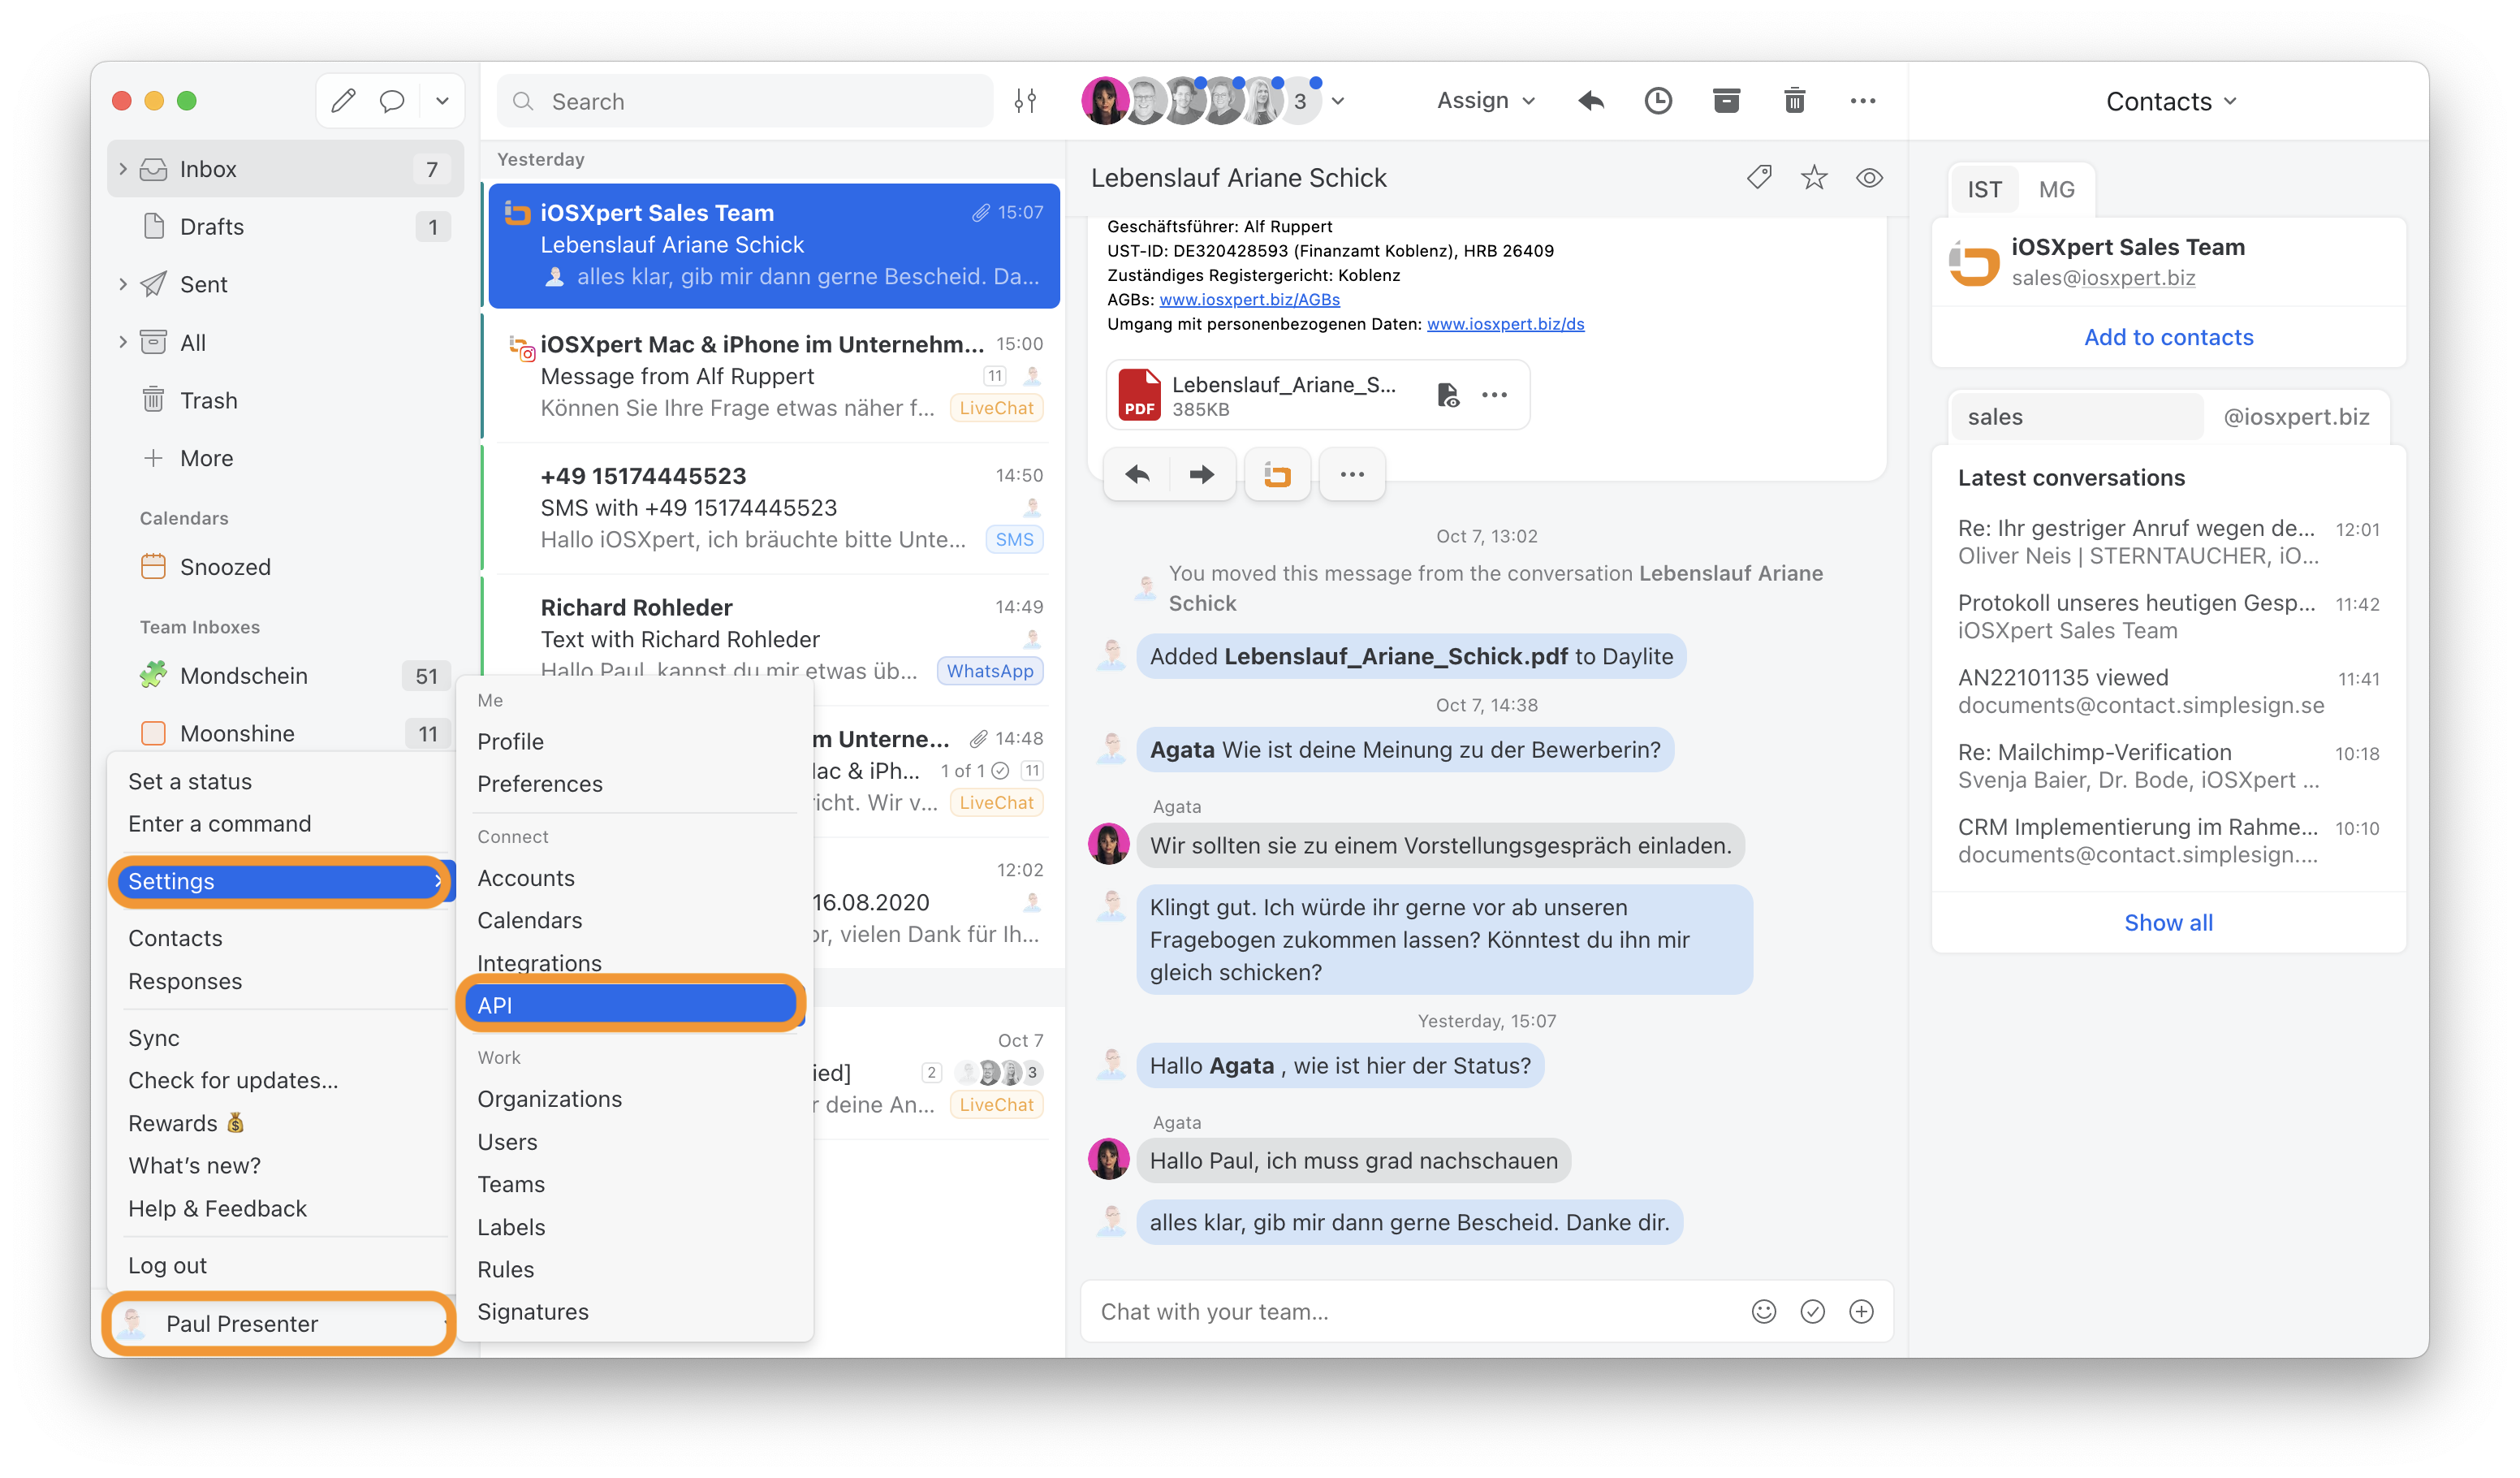2520x1478 pixels.
Task: Open attachment more options dots
Action: pos(1494,395)
